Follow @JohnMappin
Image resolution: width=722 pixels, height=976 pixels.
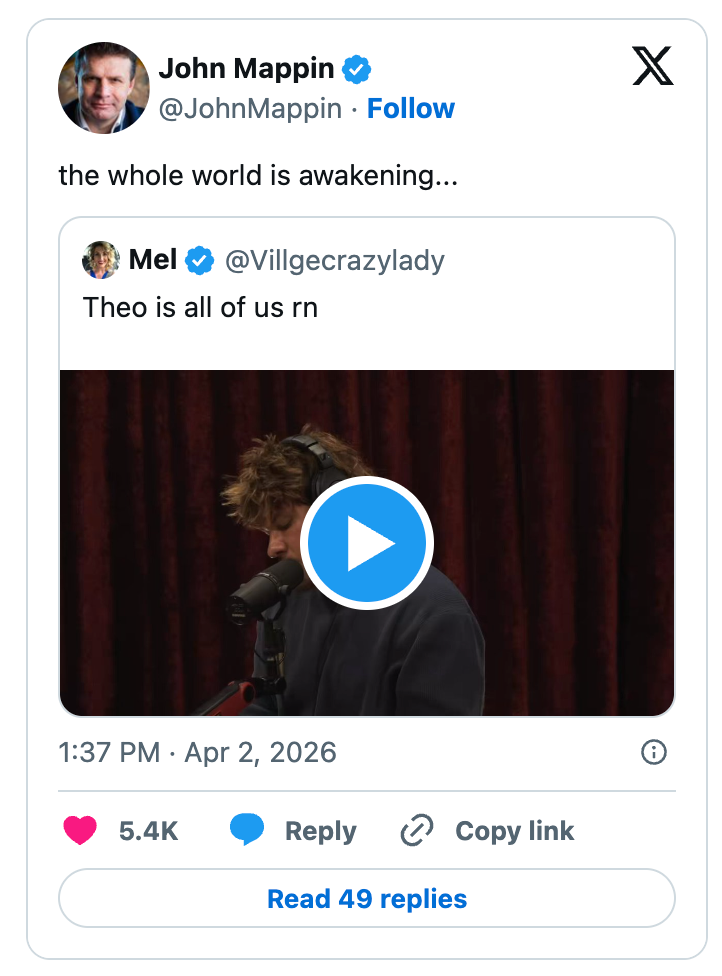click(411, 108)
